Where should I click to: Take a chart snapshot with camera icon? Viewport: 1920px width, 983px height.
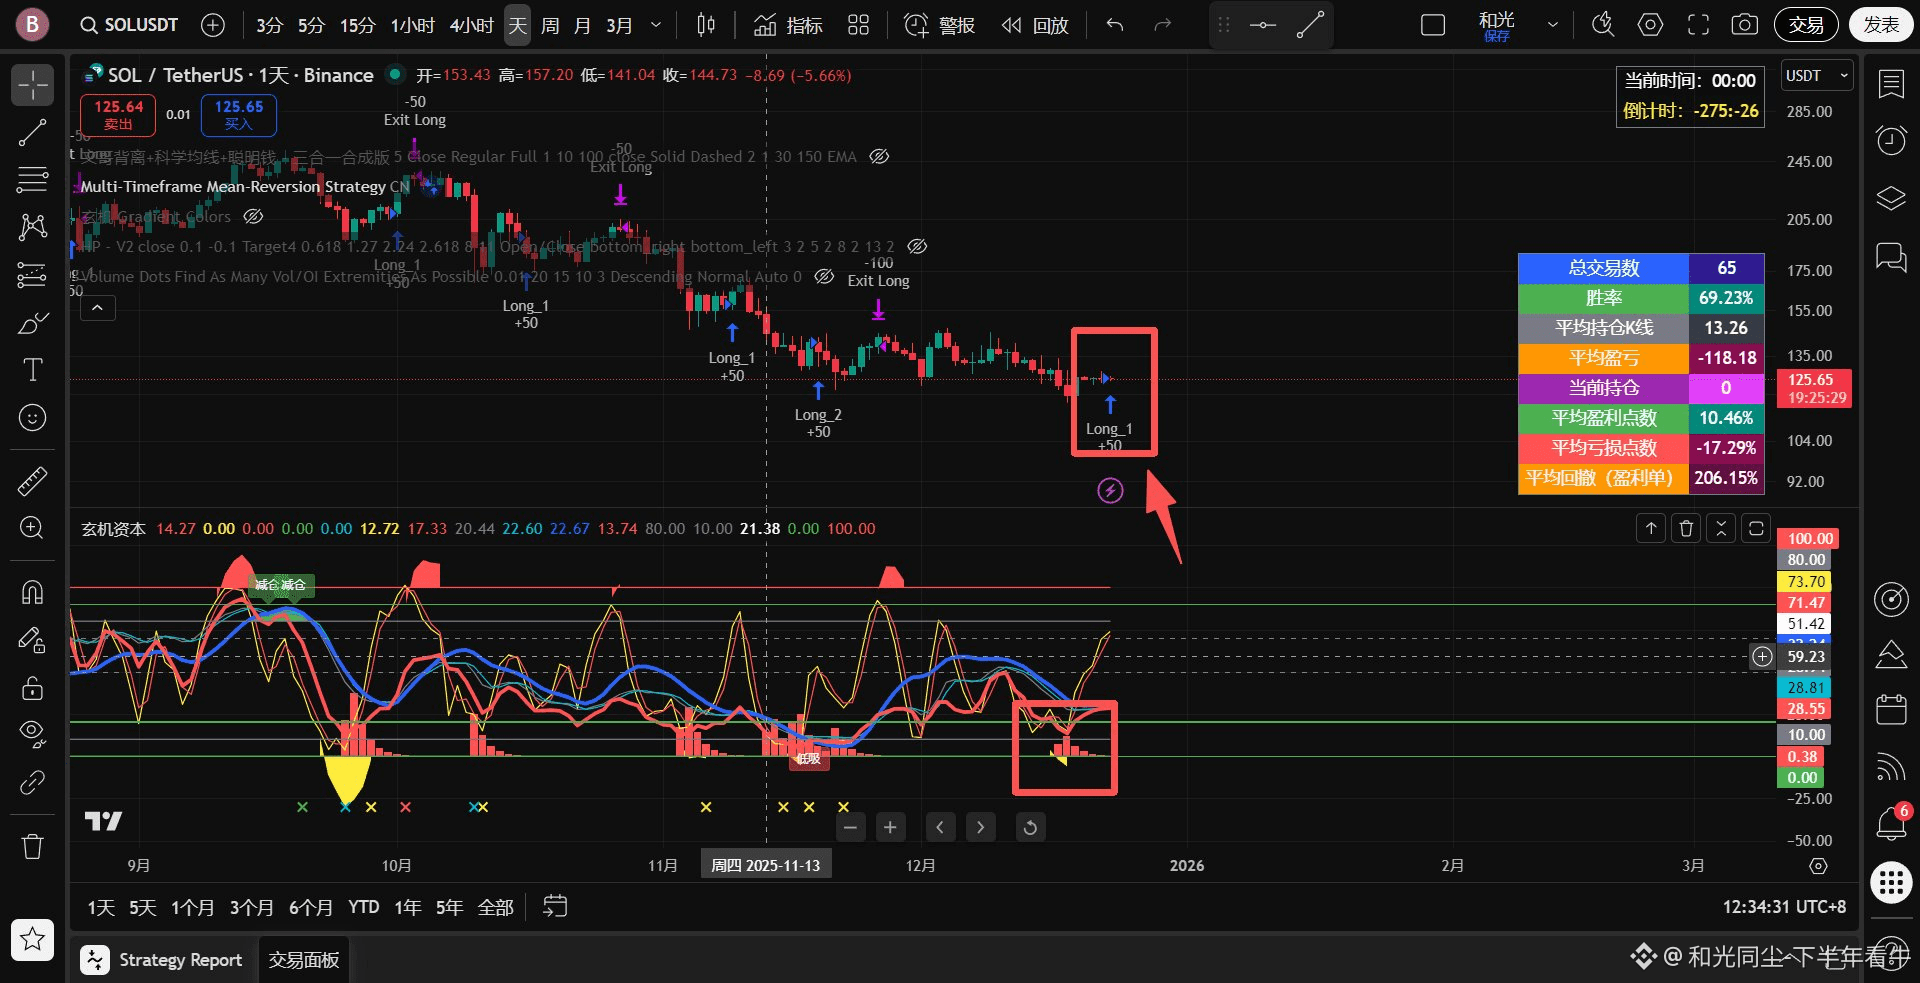pos(1745,25)
